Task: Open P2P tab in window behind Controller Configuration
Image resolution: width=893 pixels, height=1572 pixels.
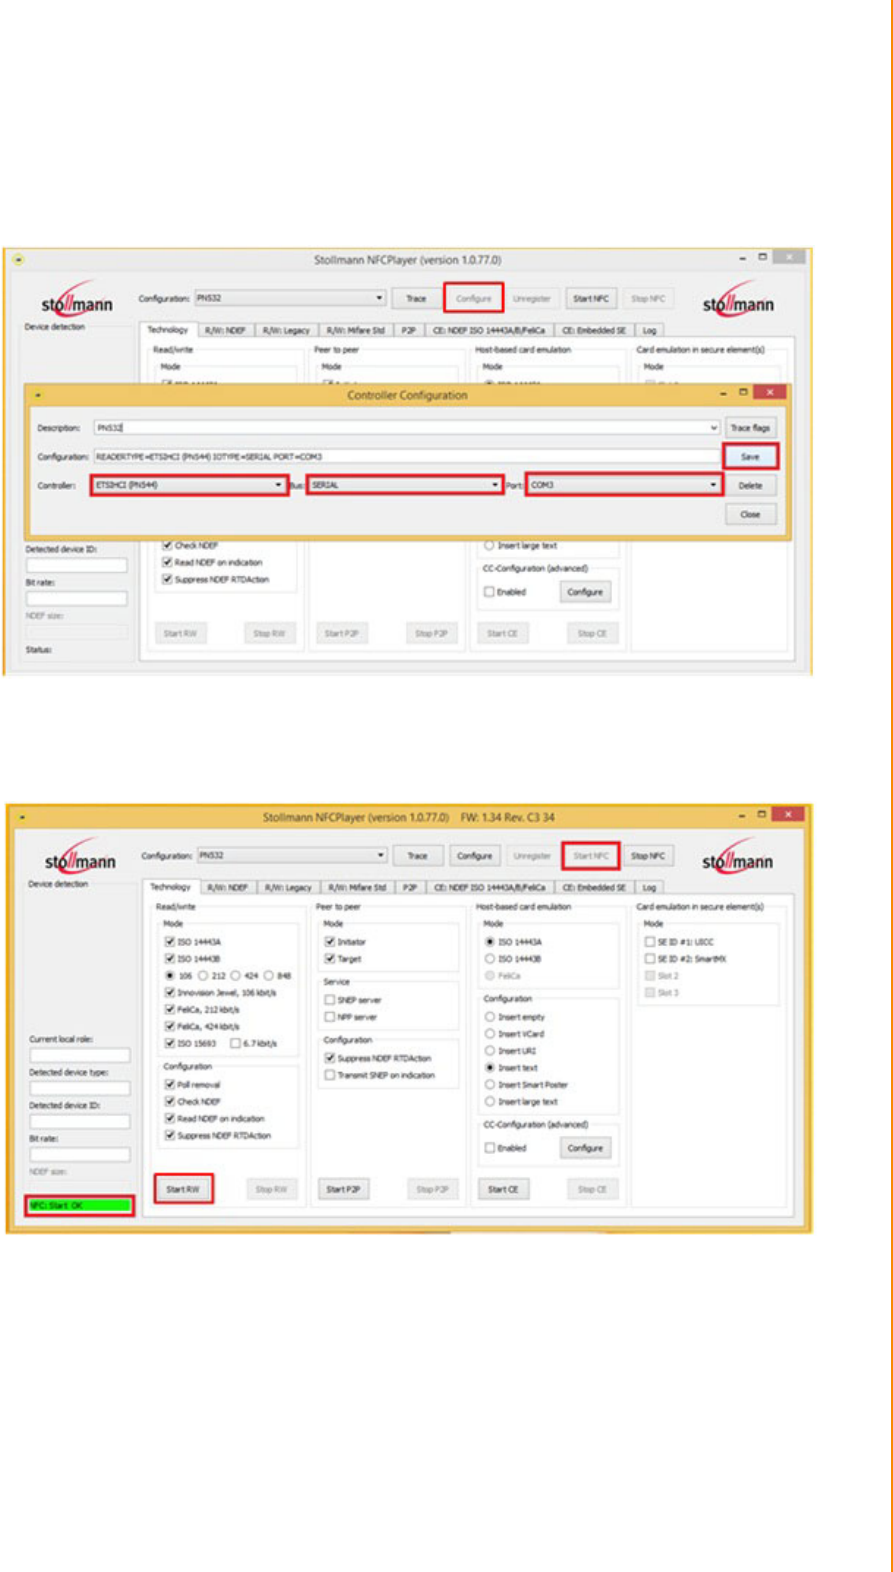Action: pos(408,330)
